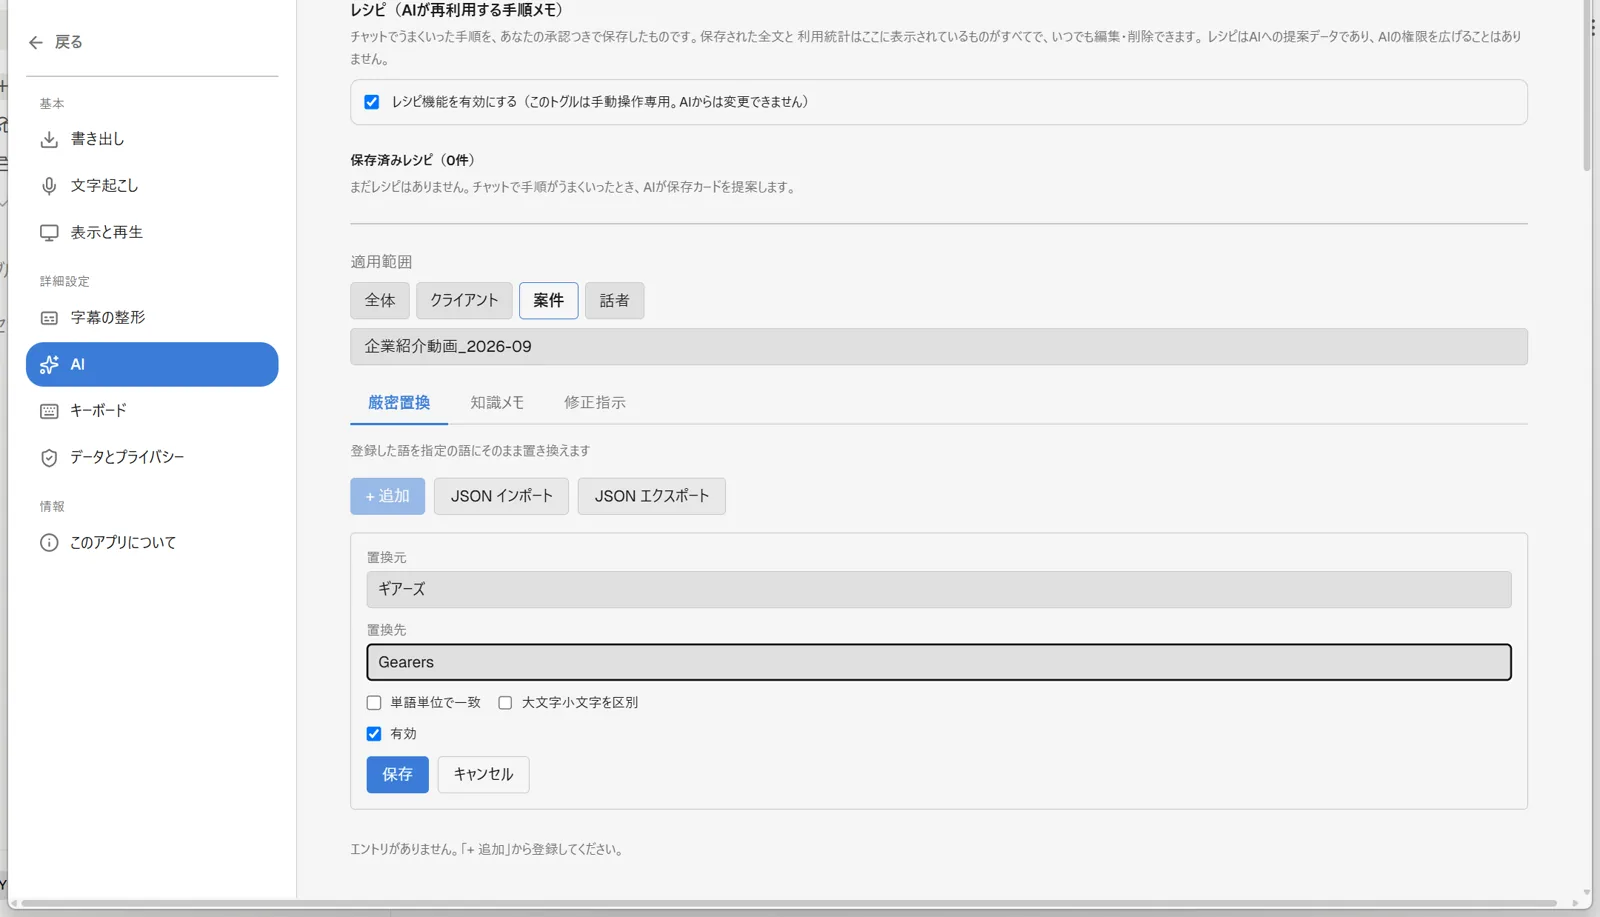The height and width of the screenshot is (917, 1600).
Task: Uncheck the 有効 checkbox
Action: click(374, 734)
